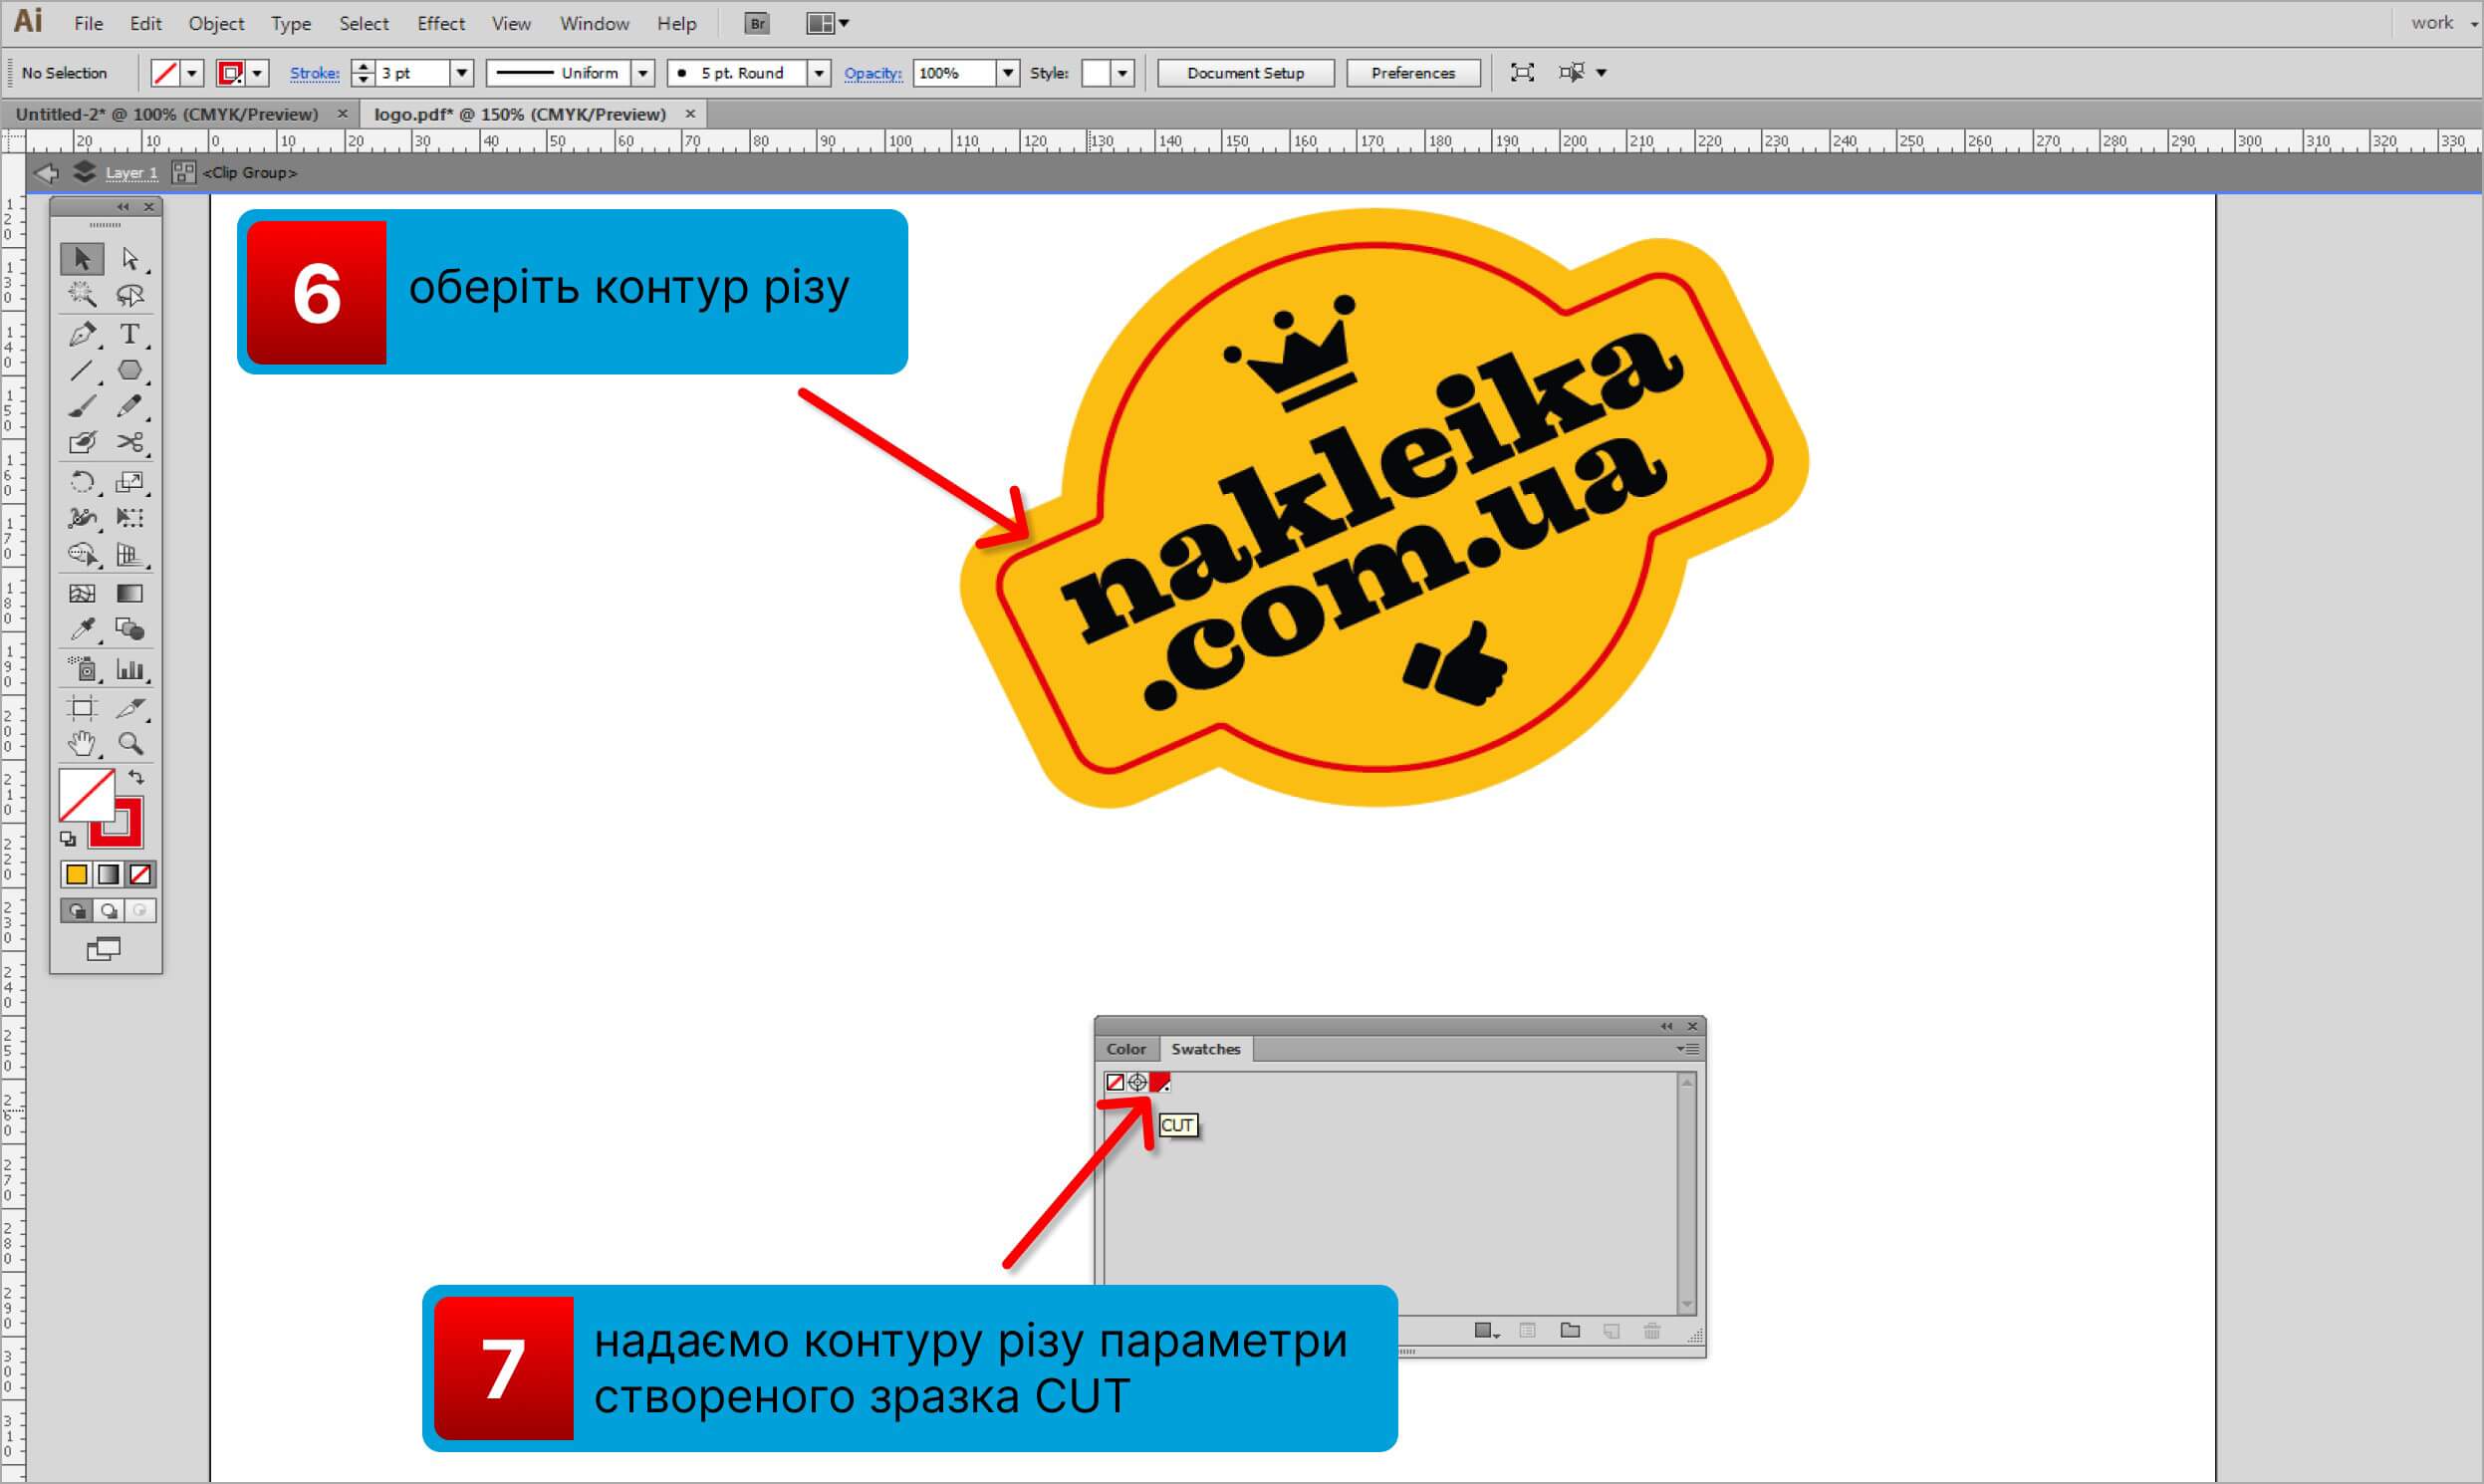Select the None swatch in Swatches panel
Image resolution: width=2484 pixels, height=1484 pixels.
click(1115, 1082)
